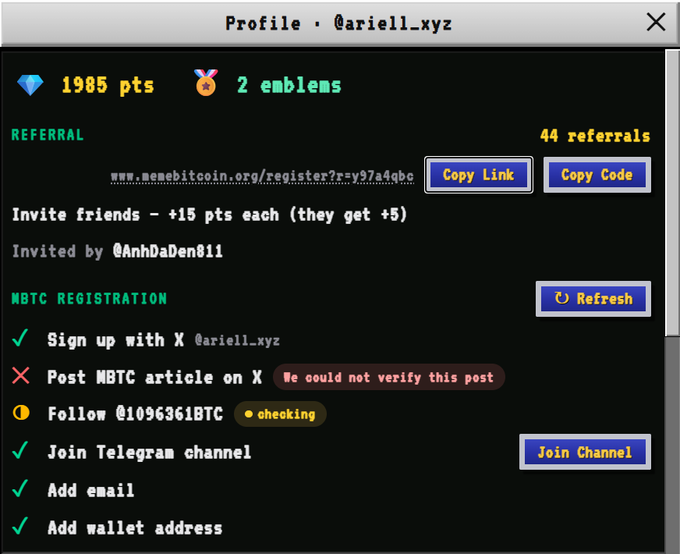This screenshot has height=554, width=680.
Task: Click the '2 emblems' text
Action: [x=289, y=85]
